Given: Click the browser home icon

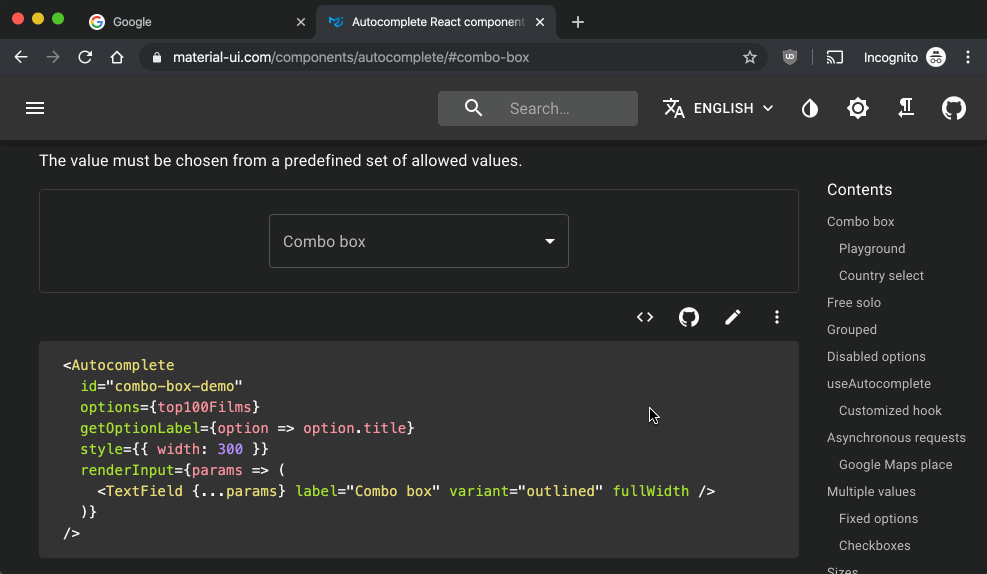Looking at the screenshot, I should click(117, 57).
